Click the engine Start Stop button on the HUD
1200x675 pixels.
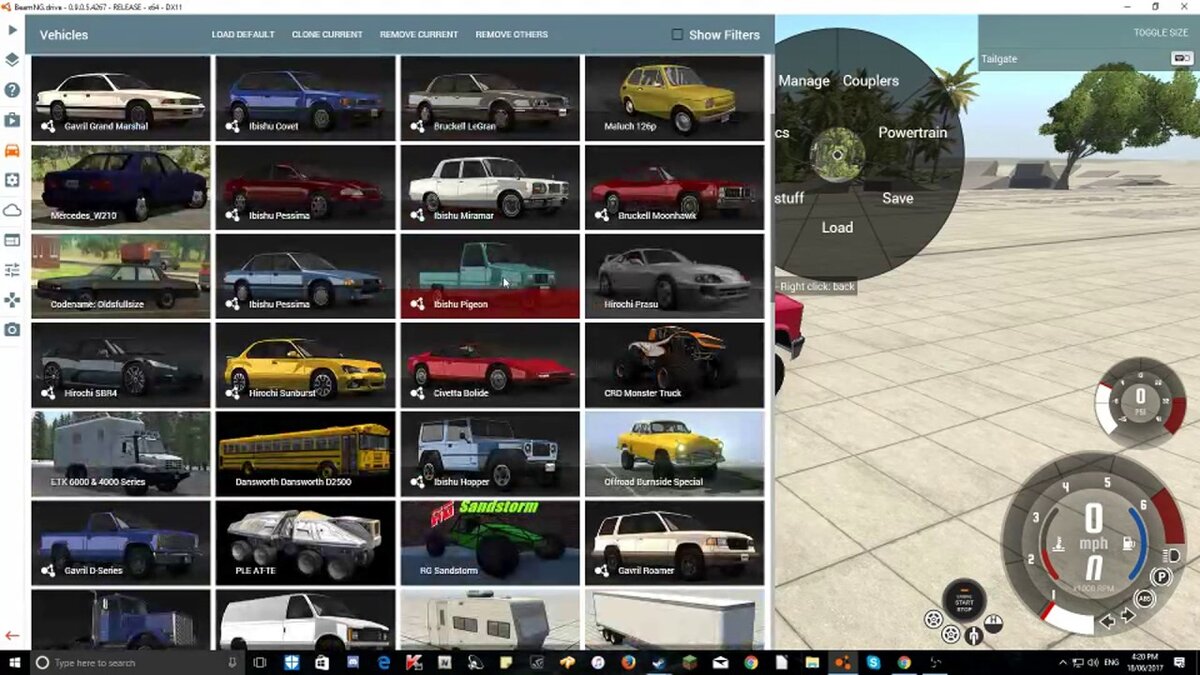tap(964, 601)
